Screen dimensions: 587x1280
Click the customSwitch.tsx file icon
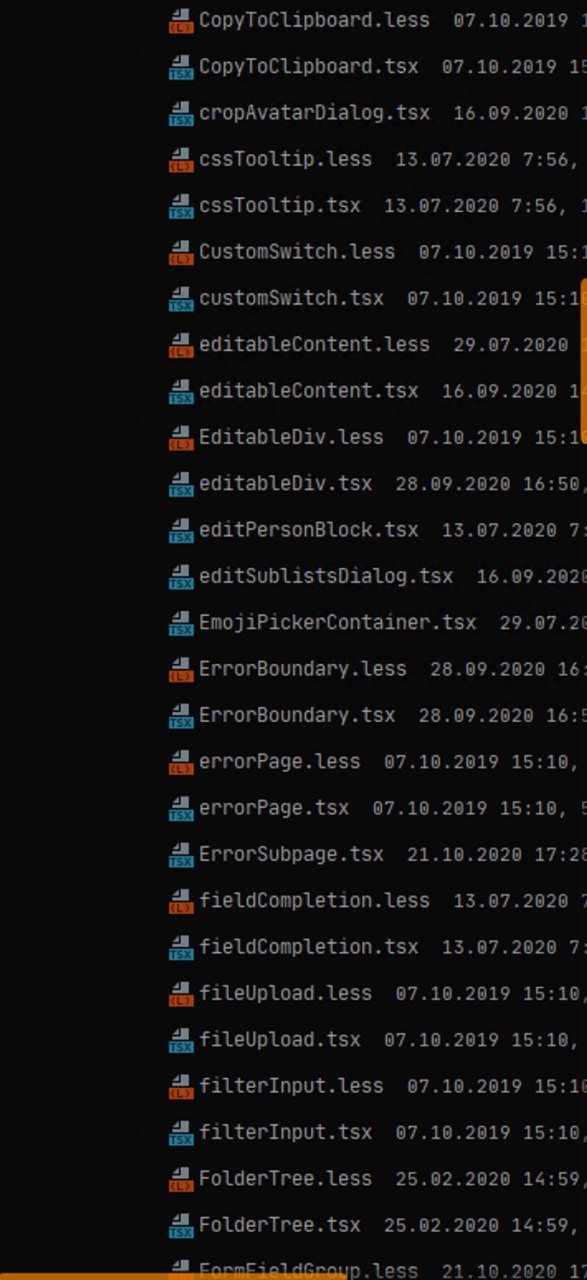181,298
